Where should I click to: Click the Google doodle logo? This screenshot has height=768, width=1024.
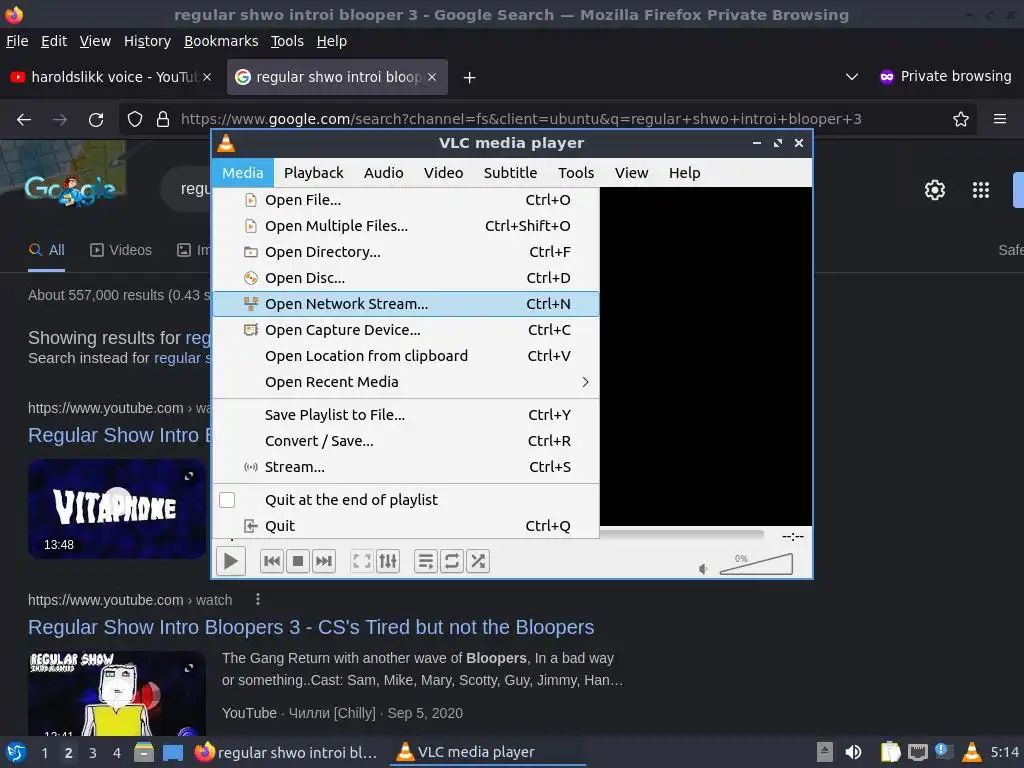[x=71, y=189]
